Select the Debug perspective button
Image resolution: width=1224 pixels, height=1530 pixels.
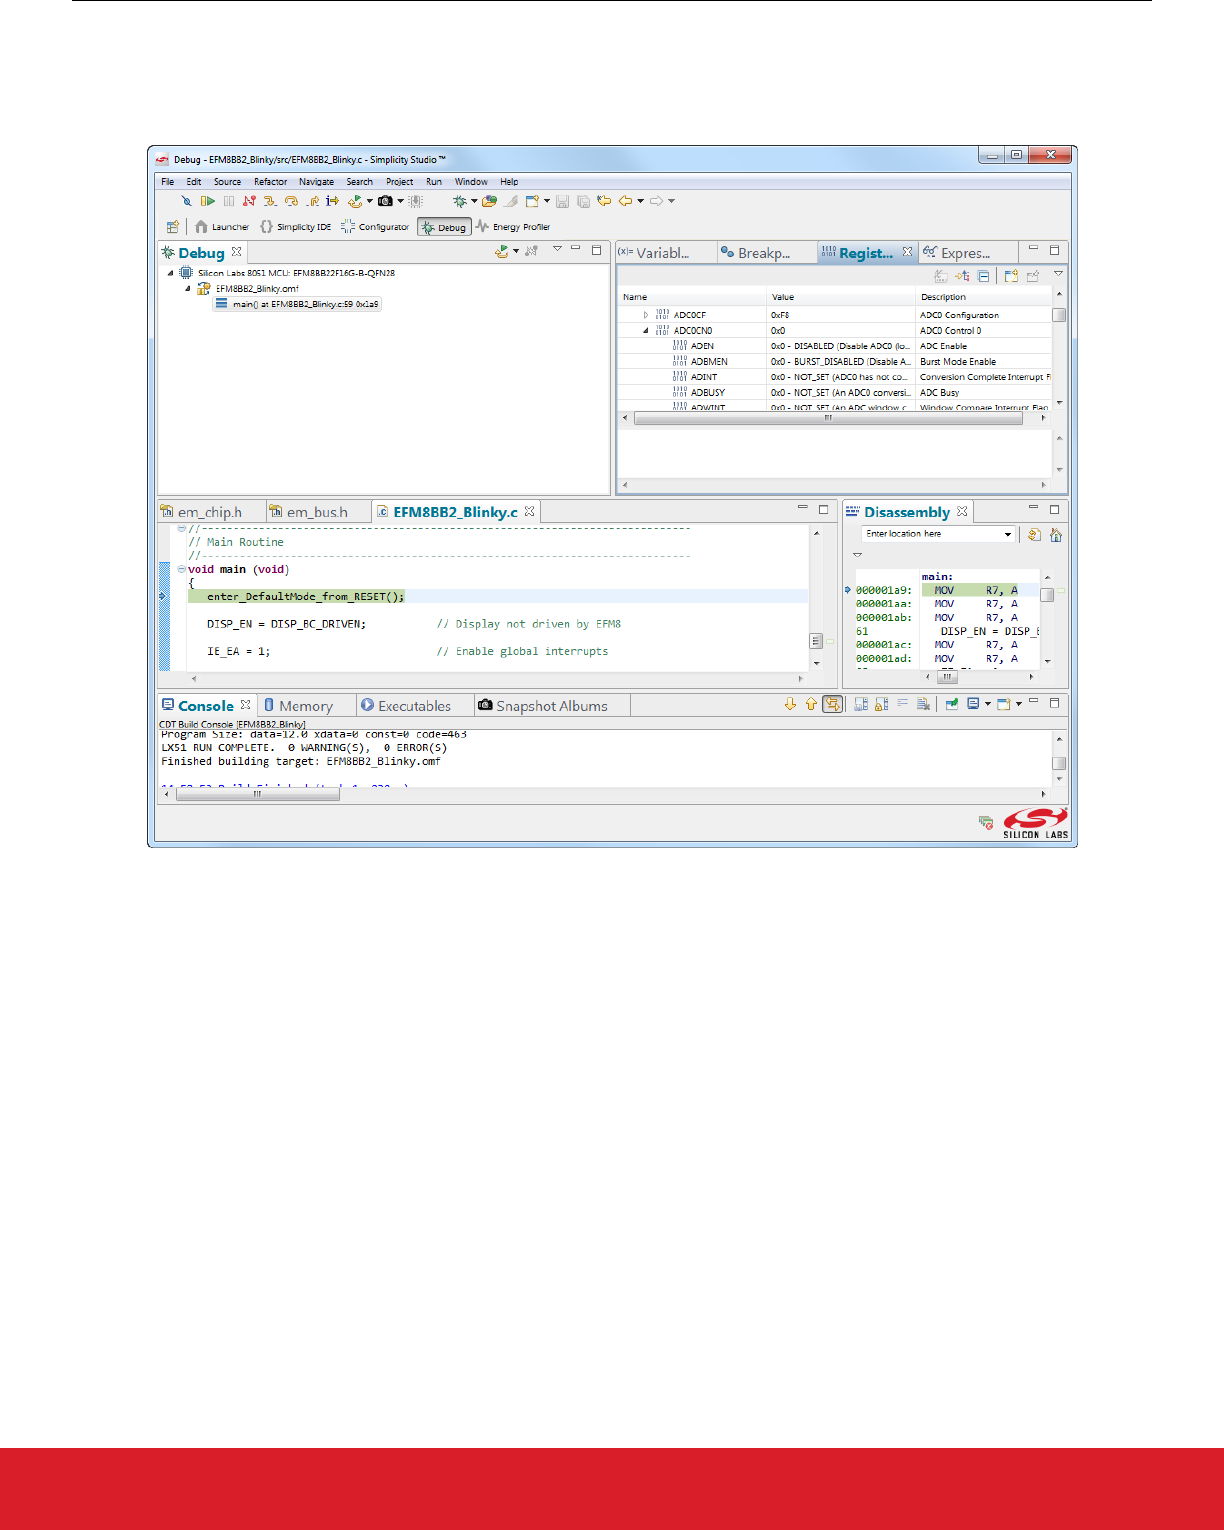[x=445, y=227]
